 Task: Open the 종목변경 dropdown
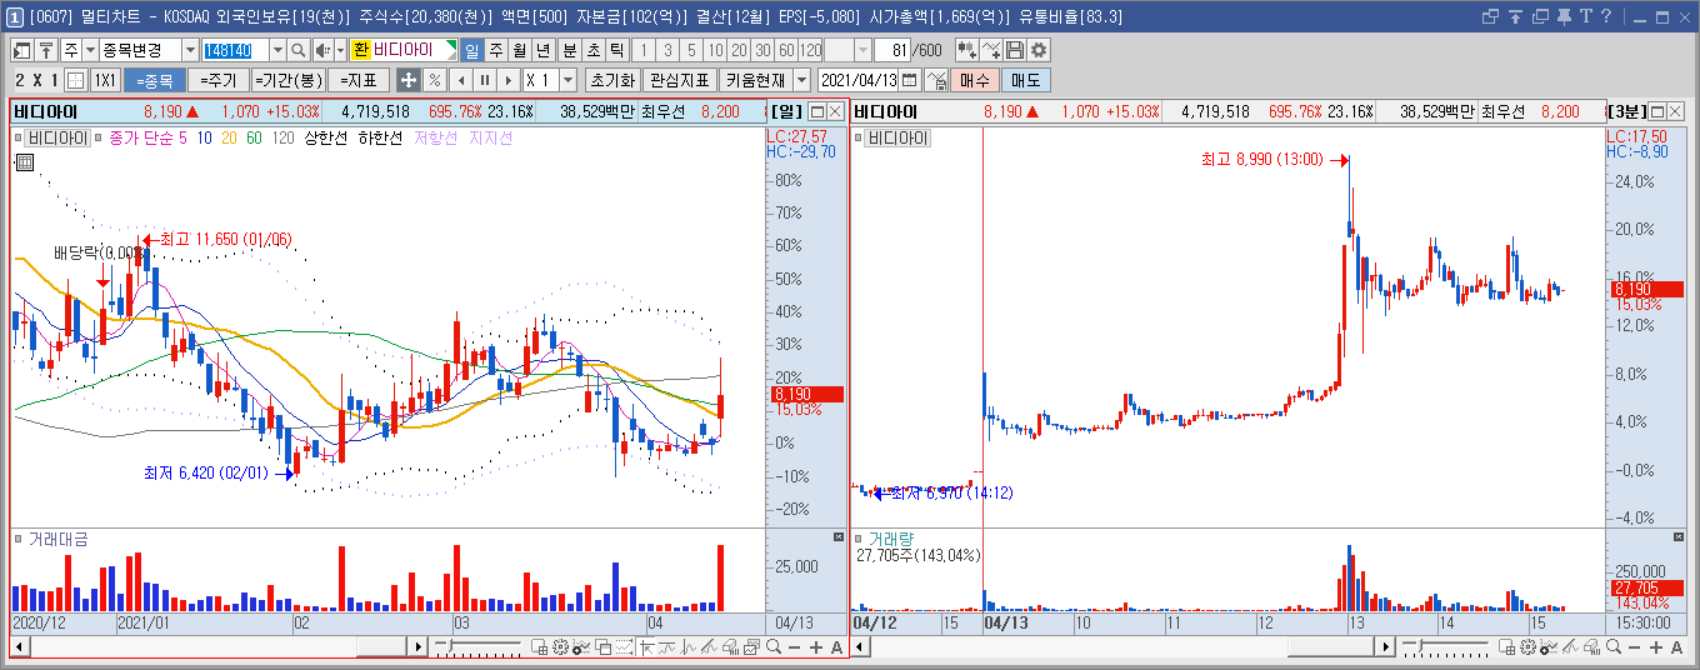[x=190, y=50]
